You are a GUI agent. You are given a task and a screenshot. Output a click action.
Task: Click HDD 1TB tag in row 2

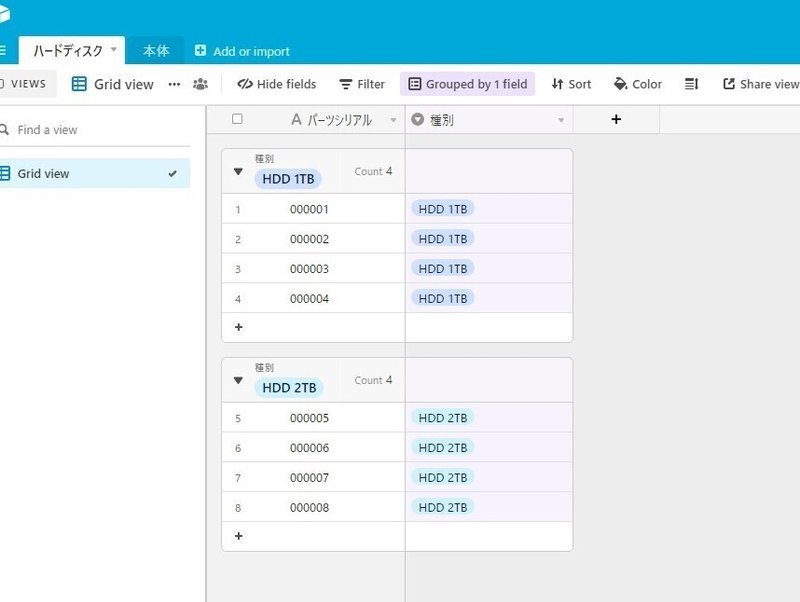point(443,239)
